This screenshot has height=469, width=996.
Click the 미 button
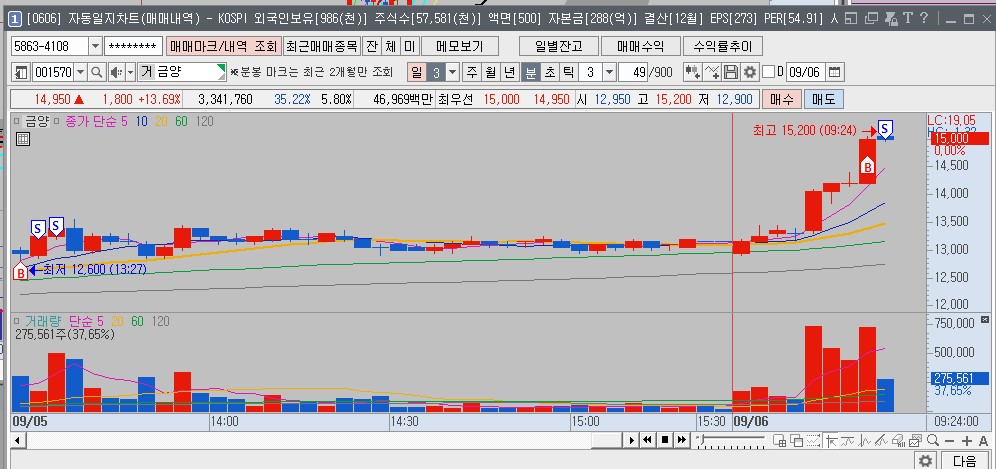click(x=410, y=46)
